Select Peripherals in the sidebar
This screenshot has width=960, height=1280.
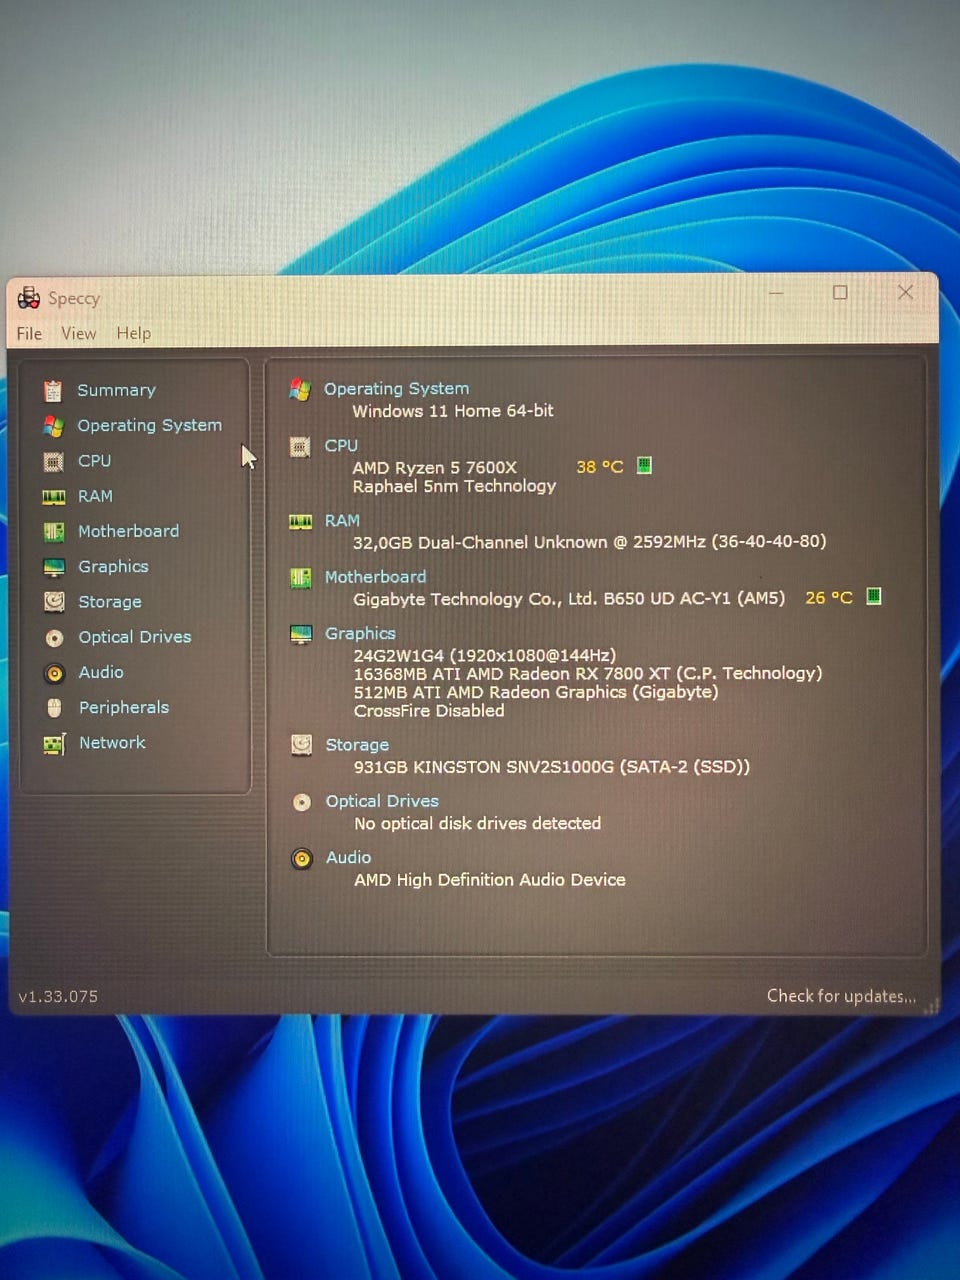(x=124, y=708)
